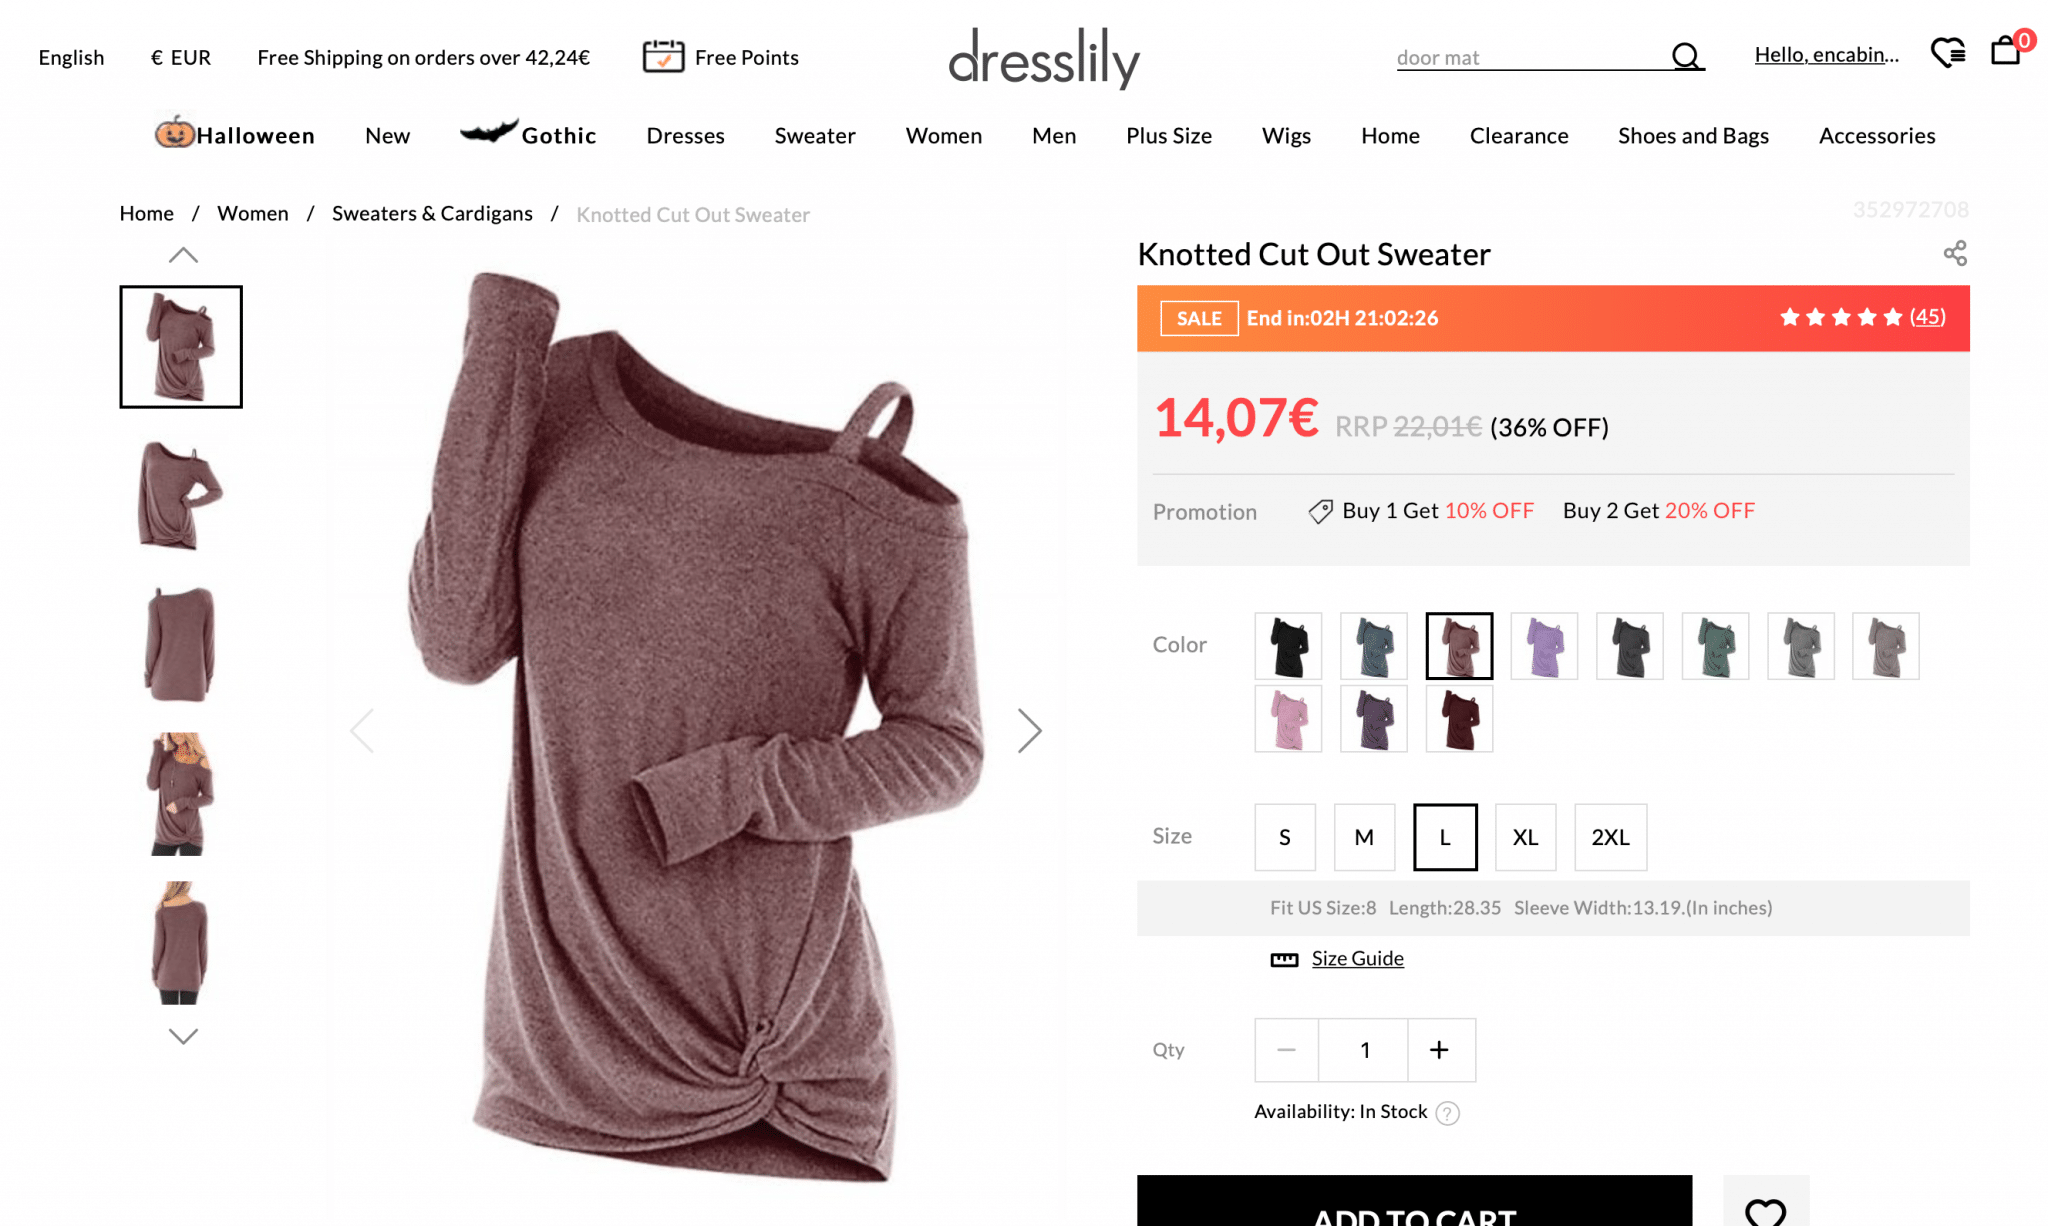Open the shopping bag cart icon
Viewport: 2048px width, 1226px height.
[x=2006, y=50]
